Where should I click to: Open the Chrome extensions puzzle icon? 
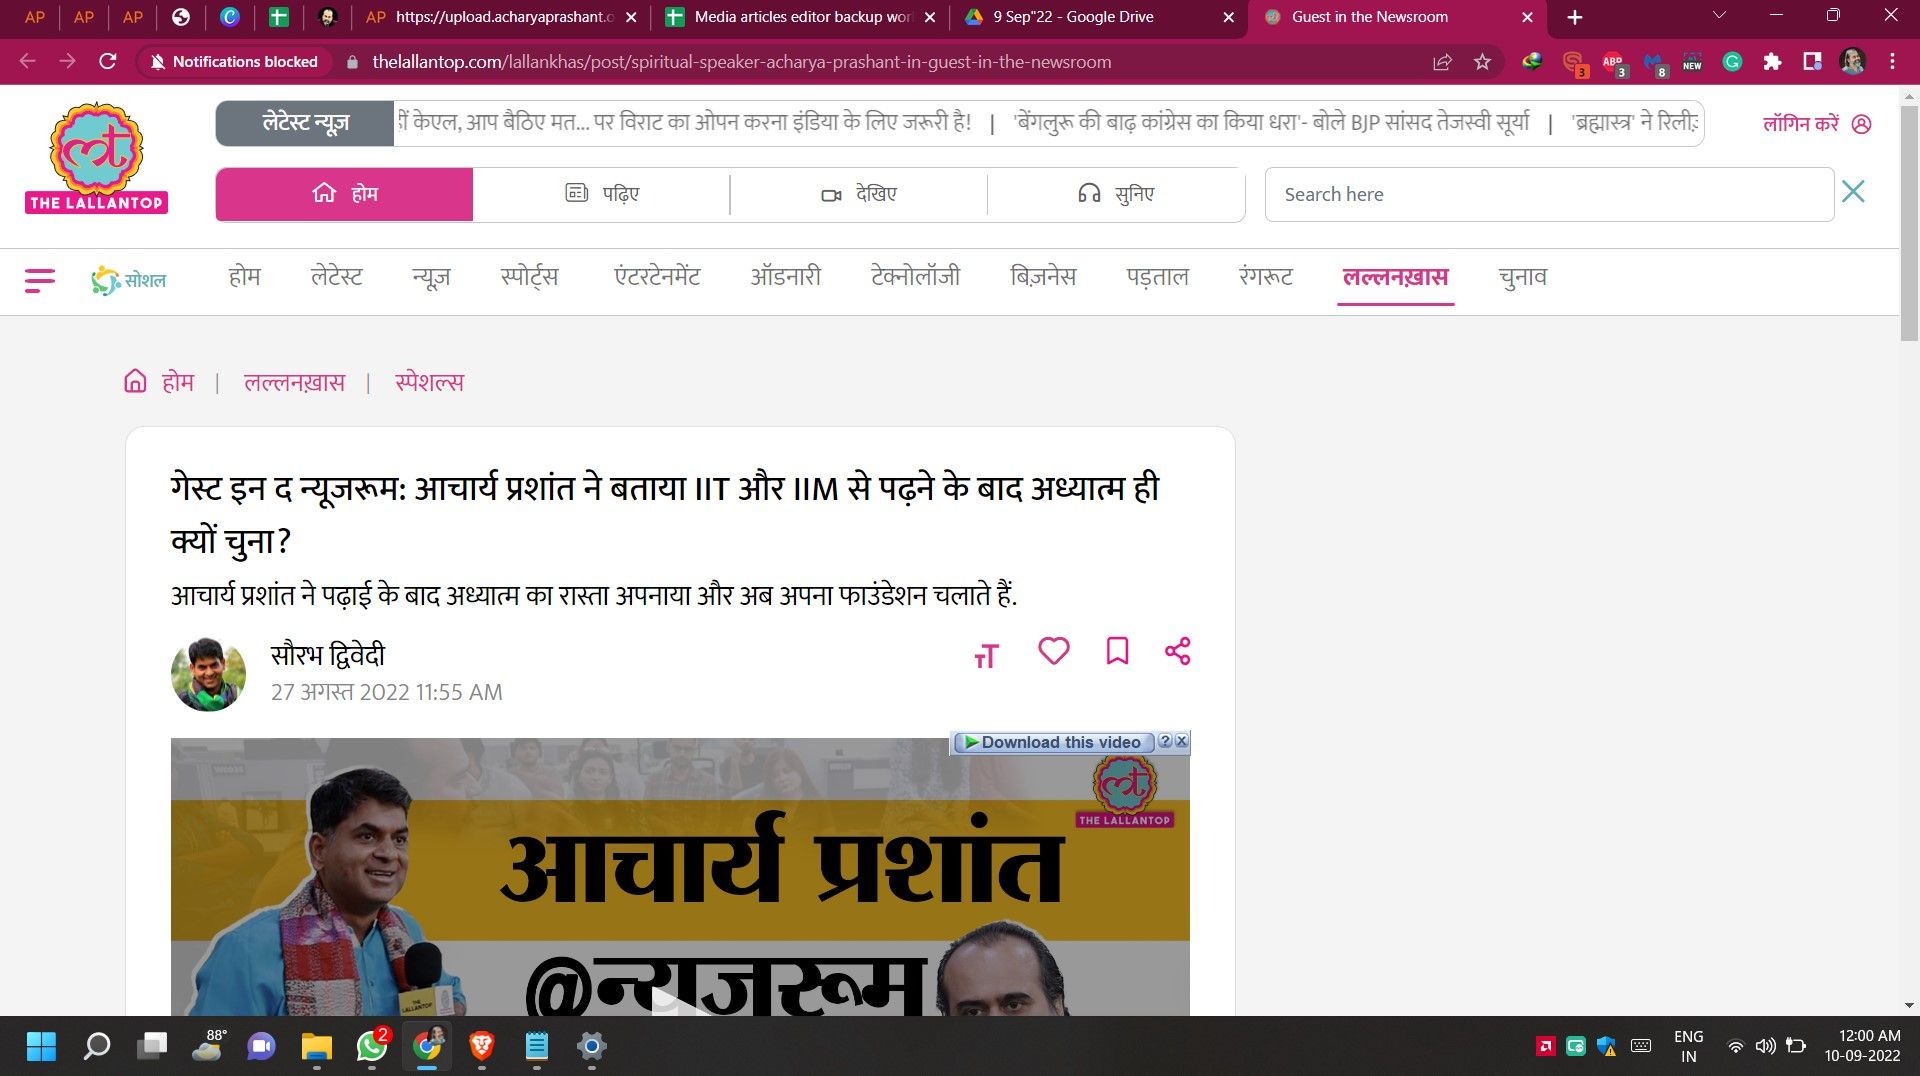1772,62
